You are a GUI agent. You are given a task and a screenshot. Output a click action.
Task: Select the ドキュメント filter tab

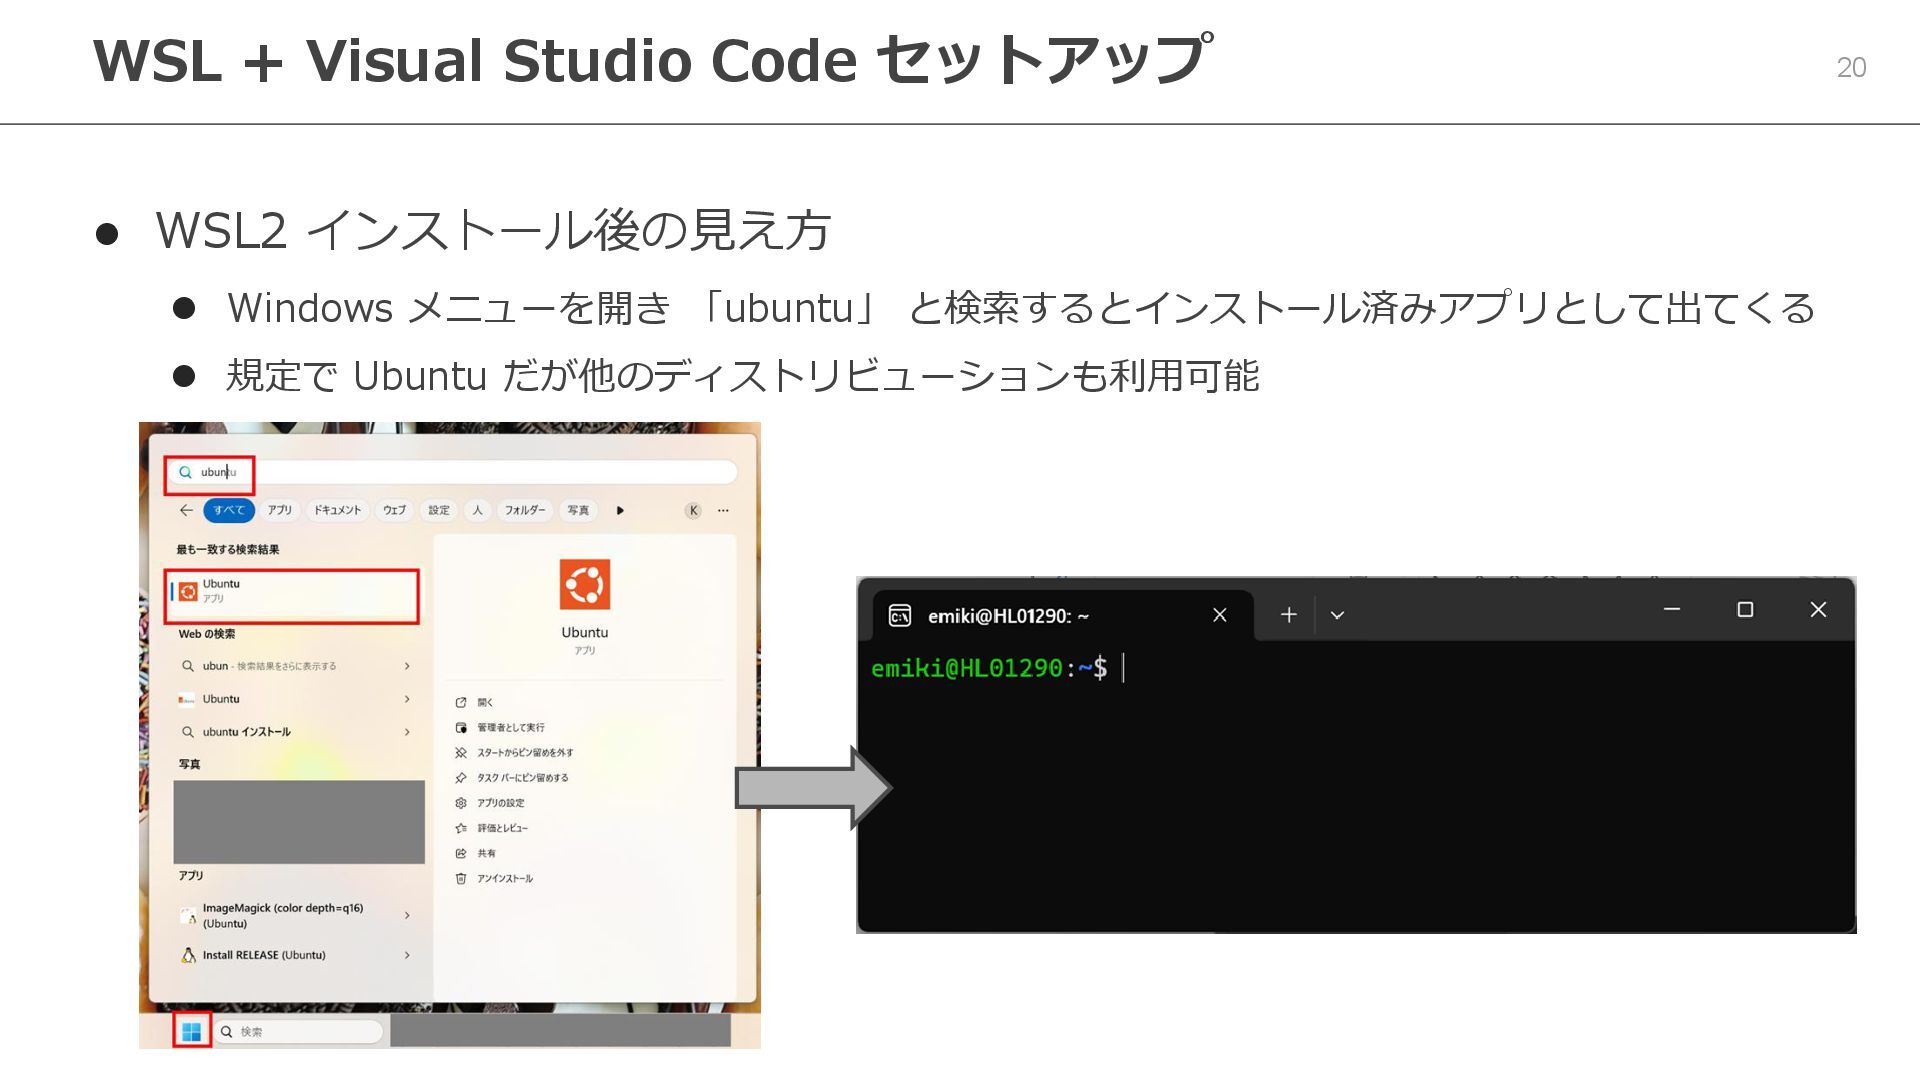pyautogui.click(x=337, y=510)
